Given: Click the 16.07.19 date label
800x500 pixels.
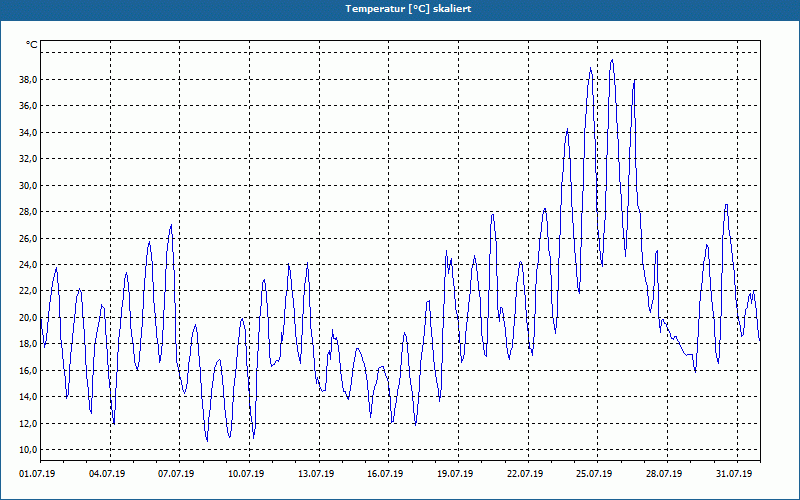Looking at the screenshot, I should tap(385, 474).
